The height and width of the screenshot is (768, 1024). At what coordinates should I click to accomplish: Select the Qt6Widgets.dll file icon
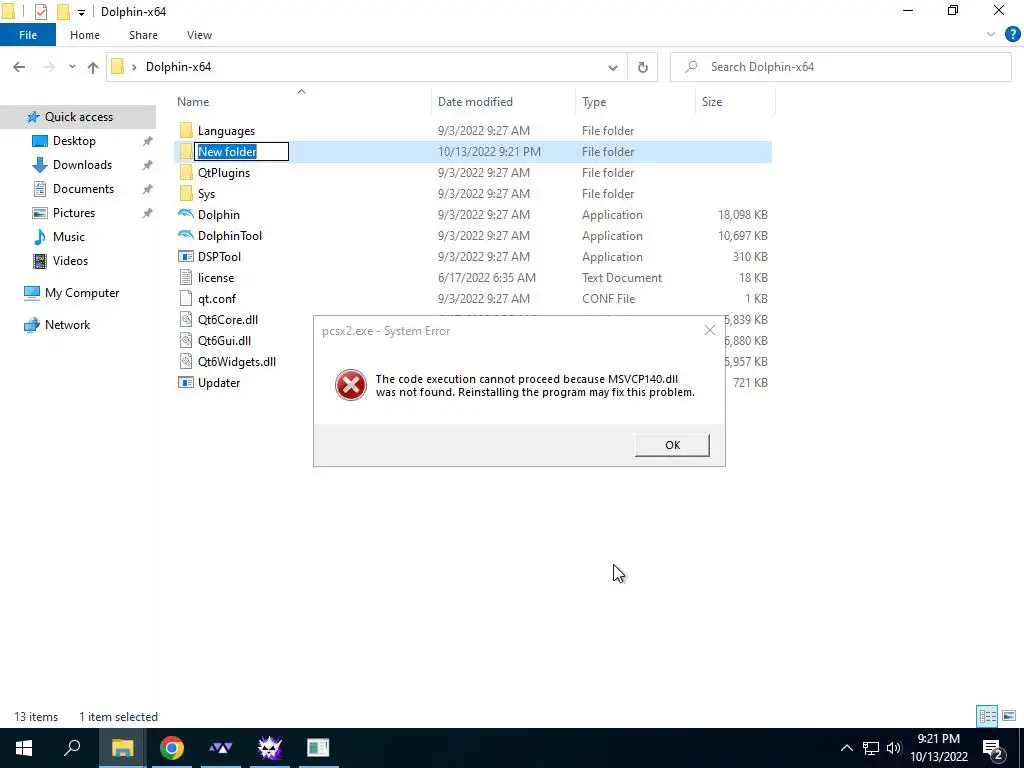pyautogui.click(x=186, y=361)
